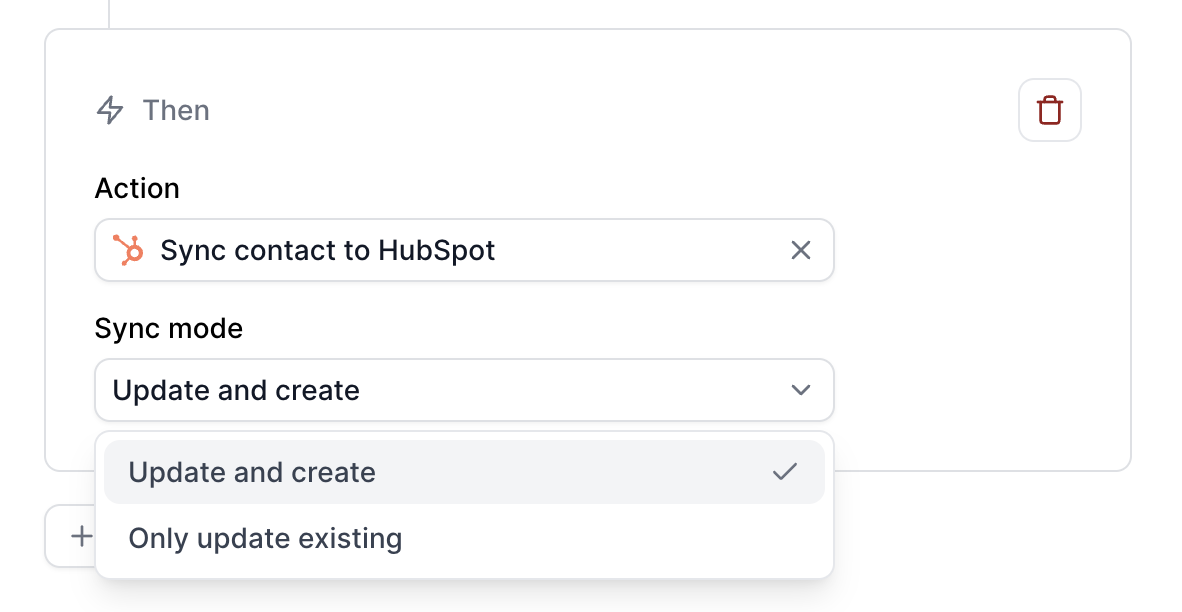Click the "Update and create" selected value text
The width and height of the screenshot is (1182, 612).
236,390
